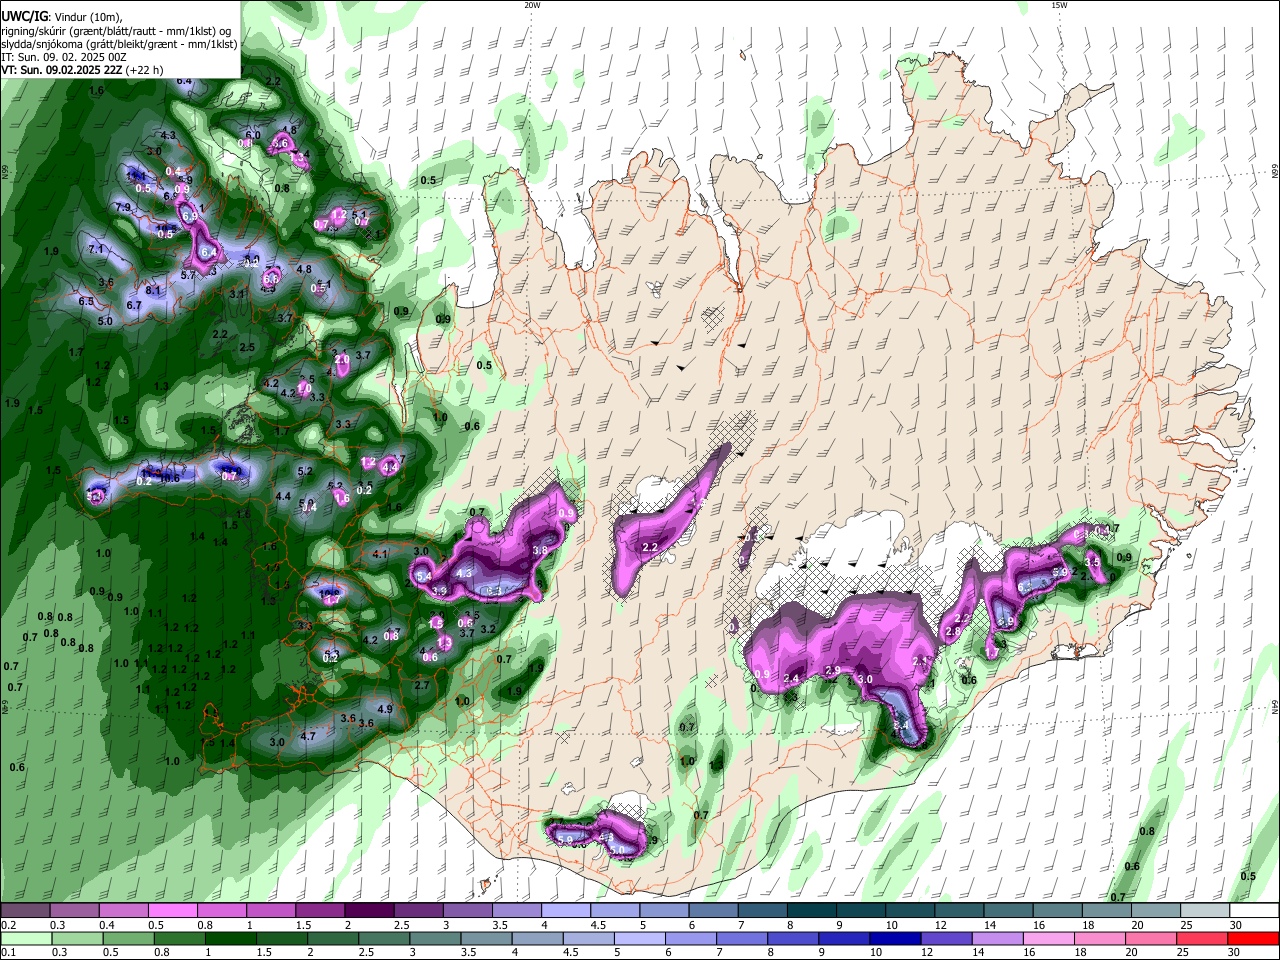Click the "IT: Sun. 09. 02. 2025 00Z" line

coord(64,57)
